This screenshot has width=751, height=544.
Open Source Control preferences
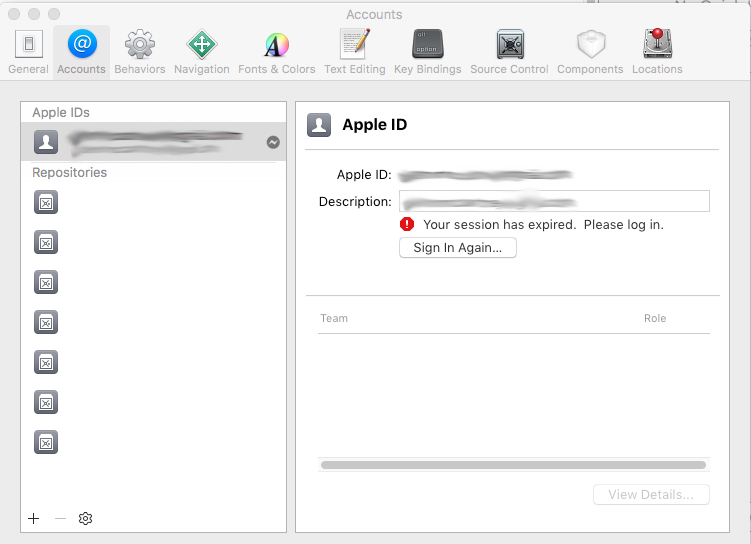[509, 52]
